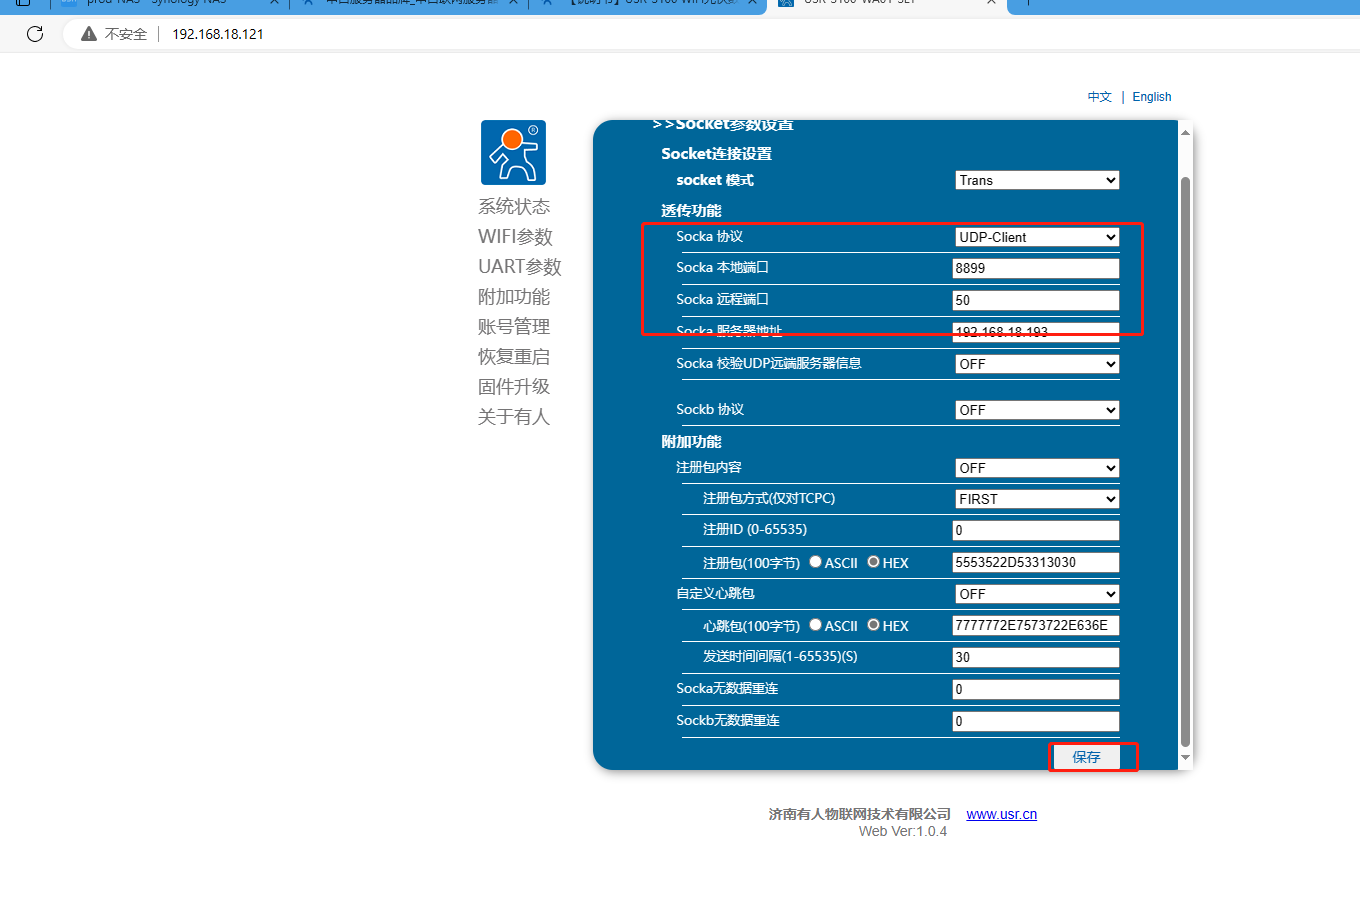Click the Sockb无数据重连 input field
Viewport: 1360px width, 918px height.
click(1036, 721)
